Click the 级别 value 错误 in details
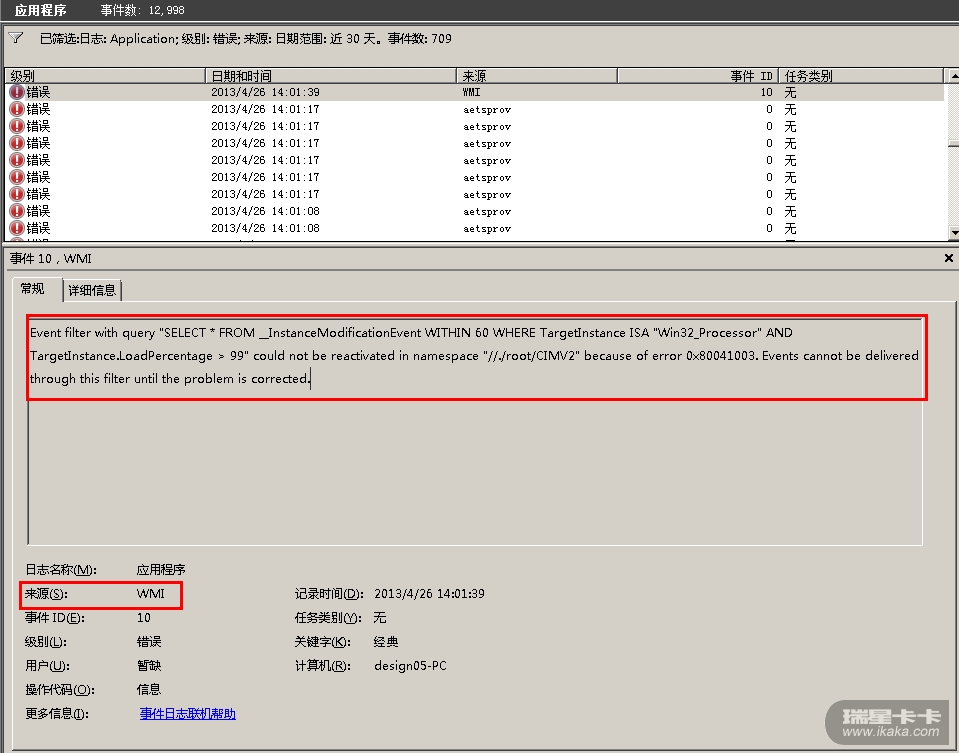 coord(149,642)
